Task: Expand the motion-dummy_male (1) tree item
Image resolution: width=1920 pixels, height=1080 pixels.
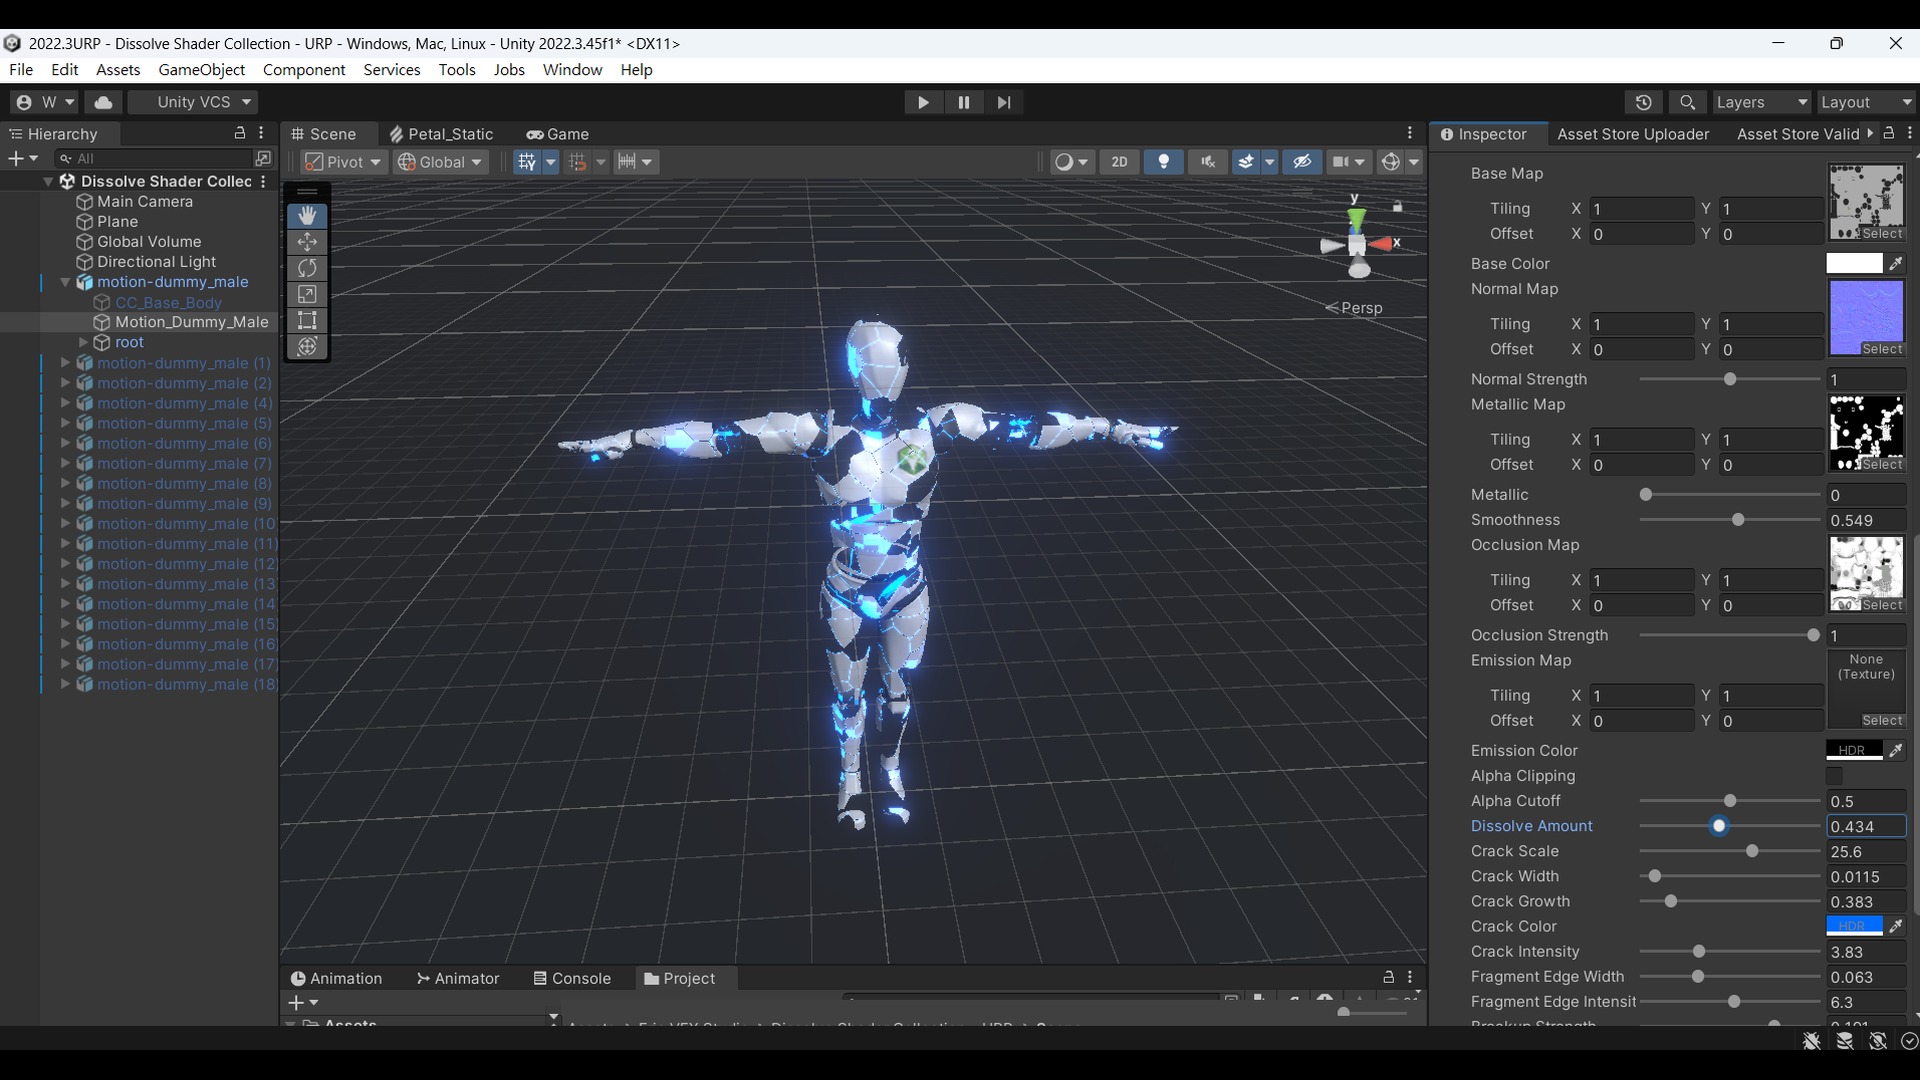Action: (66, 363)
